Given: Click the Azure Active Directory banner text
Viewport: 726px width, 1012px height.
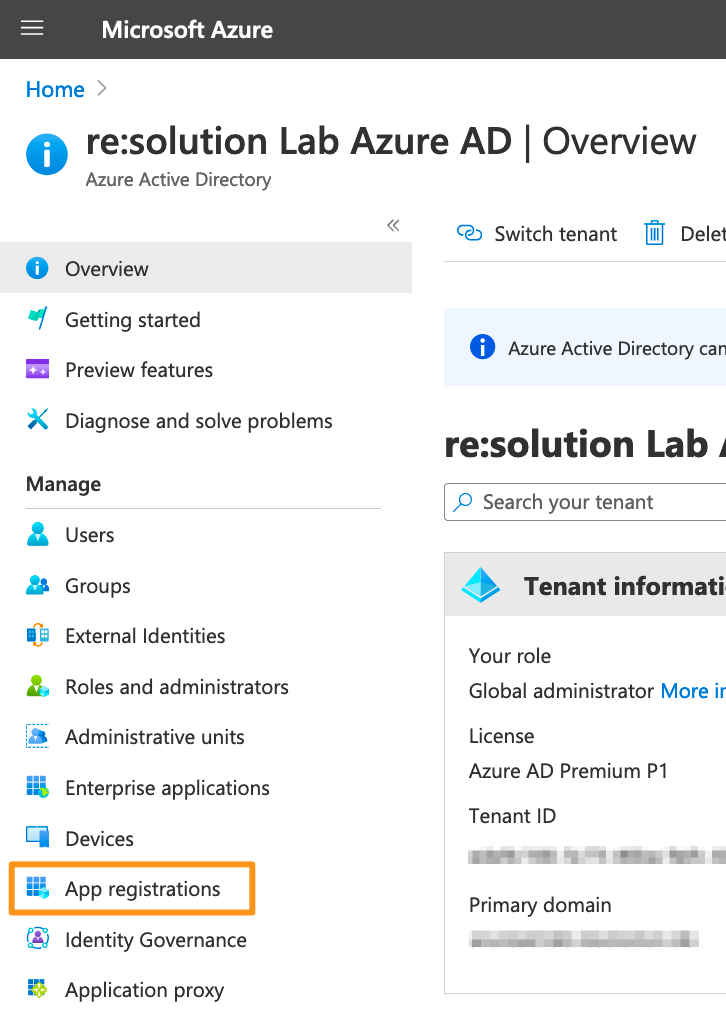Looking at the screenshot, I should pyautogui.click(x=616, y=349).
